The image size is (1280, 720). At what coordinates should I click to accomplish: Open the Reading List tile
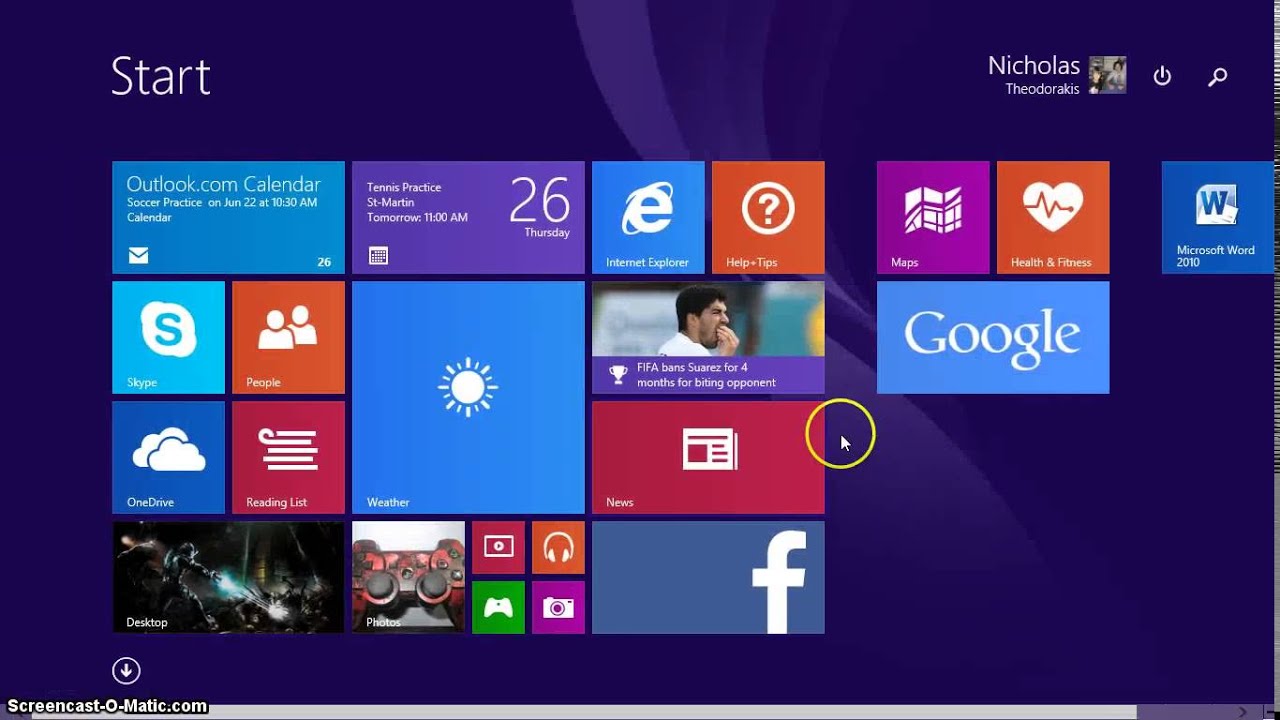[288, 457]
